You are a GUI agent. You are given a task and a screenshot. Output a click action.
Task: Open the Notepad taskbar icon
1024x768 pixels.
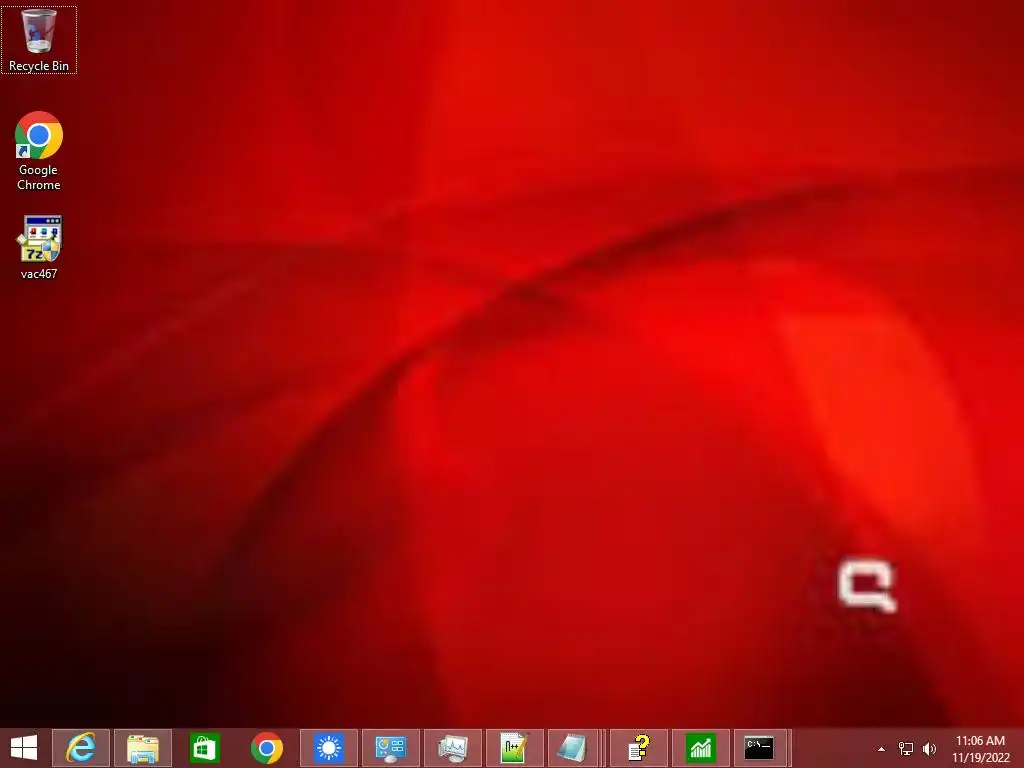(574, 748)
